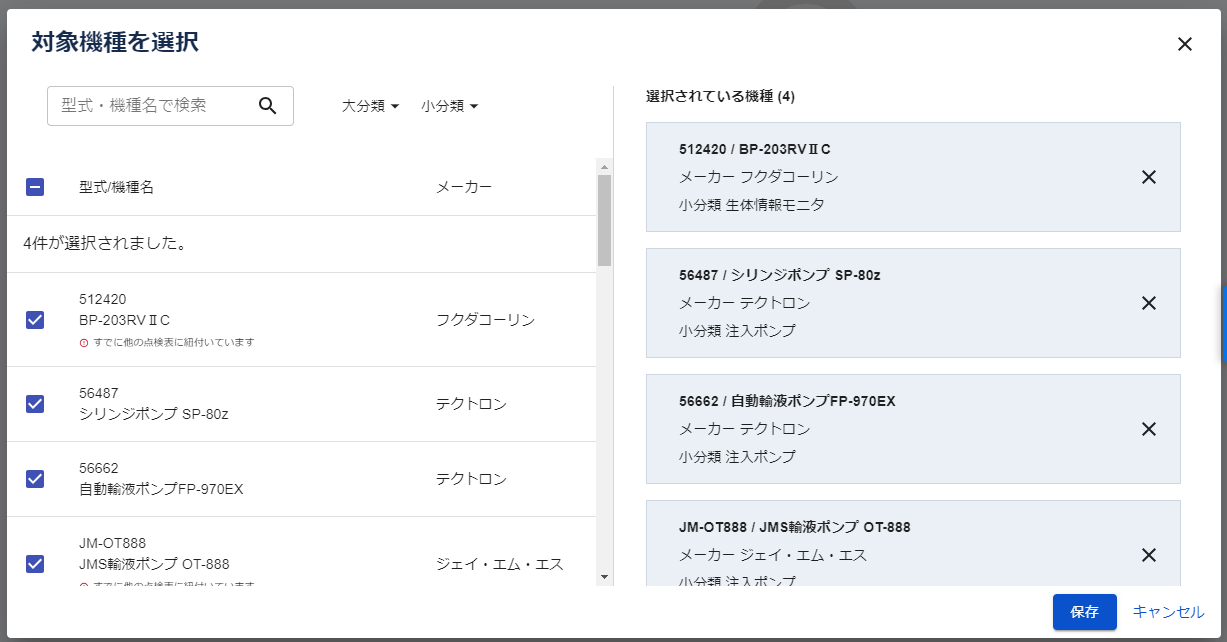This screenshot has height=642, width=1227.
Task: Click テクトロン in the 56487 row
Action: coord(471,404)
